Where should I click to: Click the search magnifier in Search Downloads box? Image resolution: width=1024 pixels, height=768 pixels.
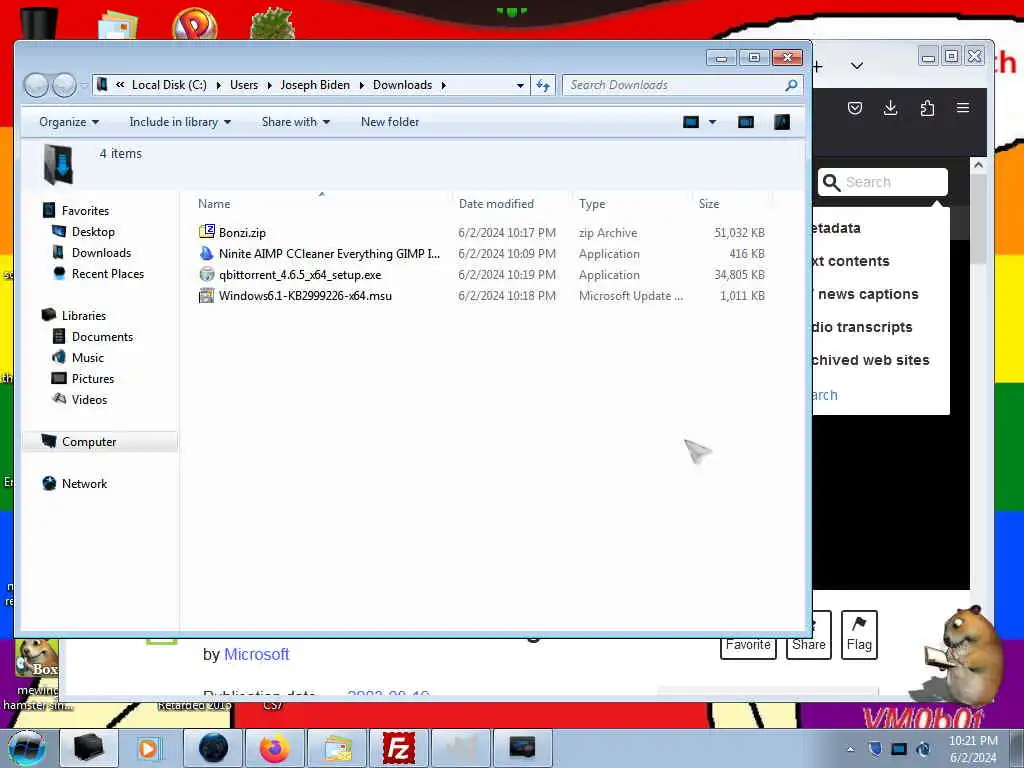point(791,85)
